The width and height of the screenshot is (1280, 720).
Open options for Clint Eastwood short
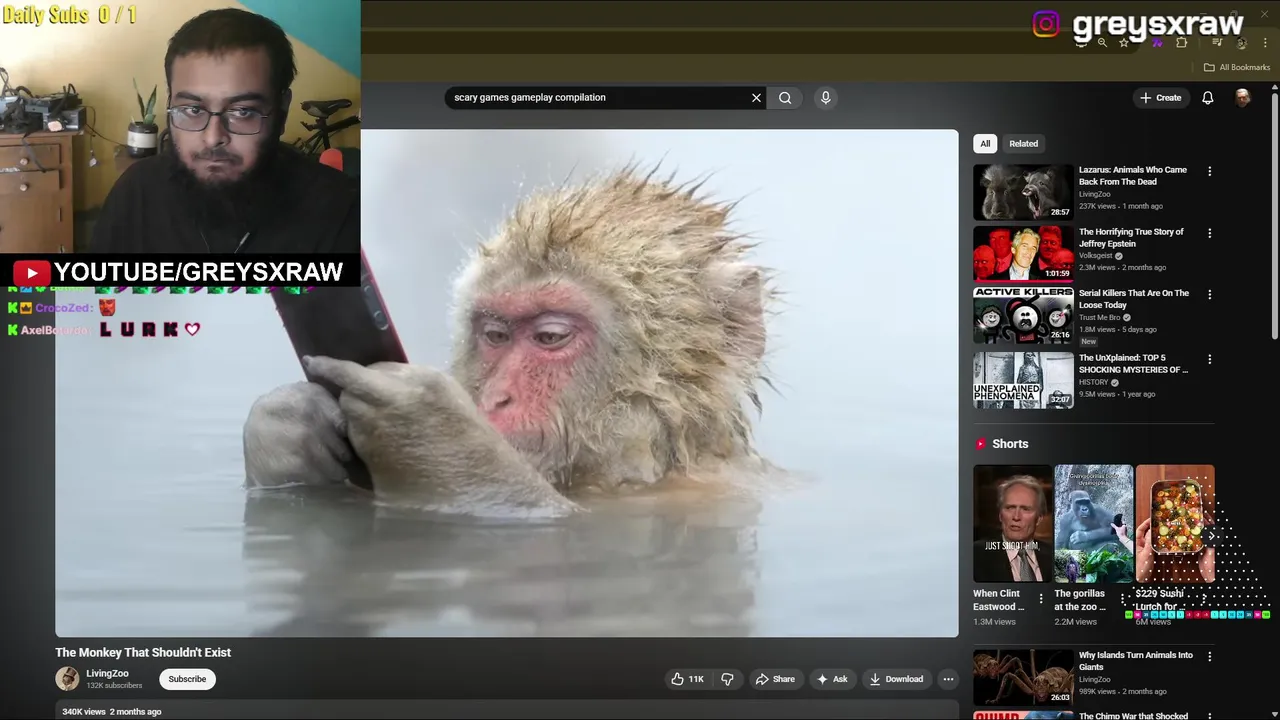point(1040,599)
